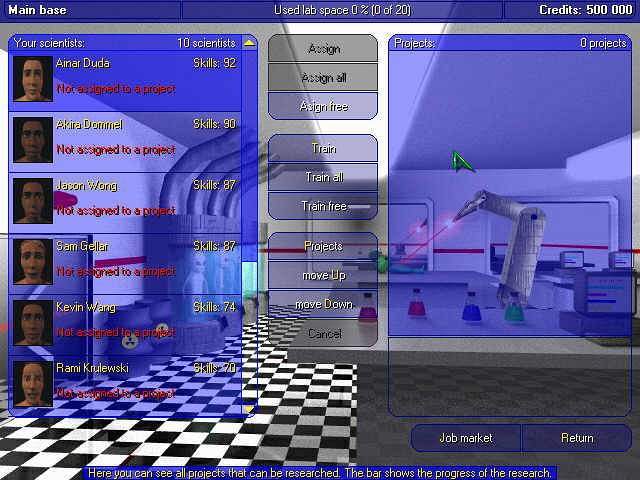Screen dimensions: 640x480
Task: Click the Projects panel header
Action: (x=415, y=43)
